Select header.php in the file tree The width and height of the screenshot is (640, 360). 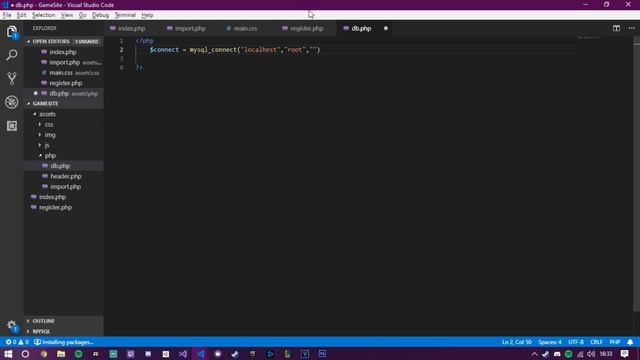(64, 176)
